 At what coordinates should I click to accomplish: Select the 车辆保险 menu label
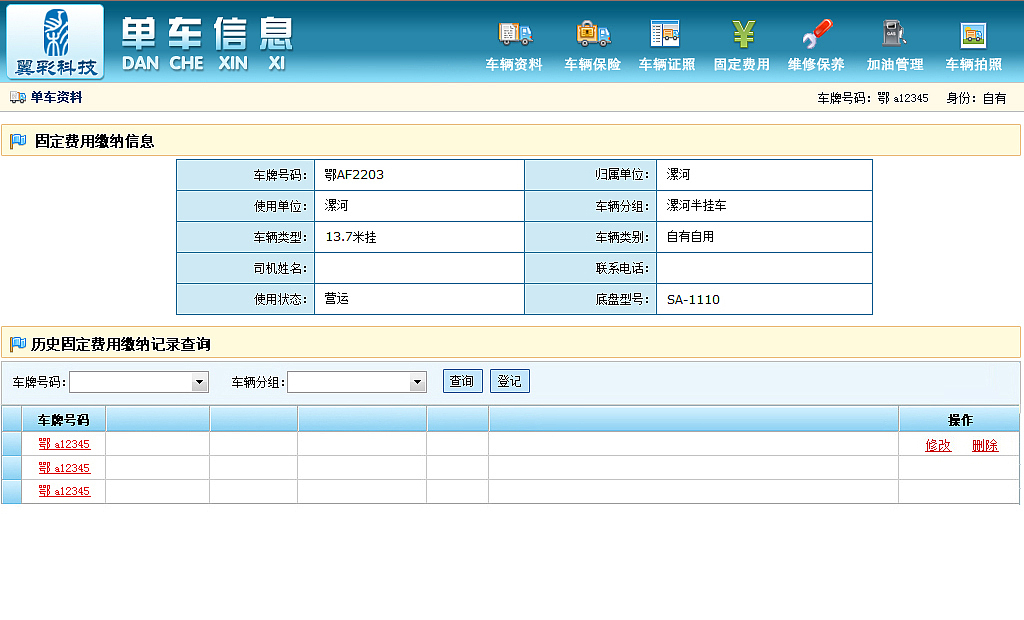tap(592, 65)
